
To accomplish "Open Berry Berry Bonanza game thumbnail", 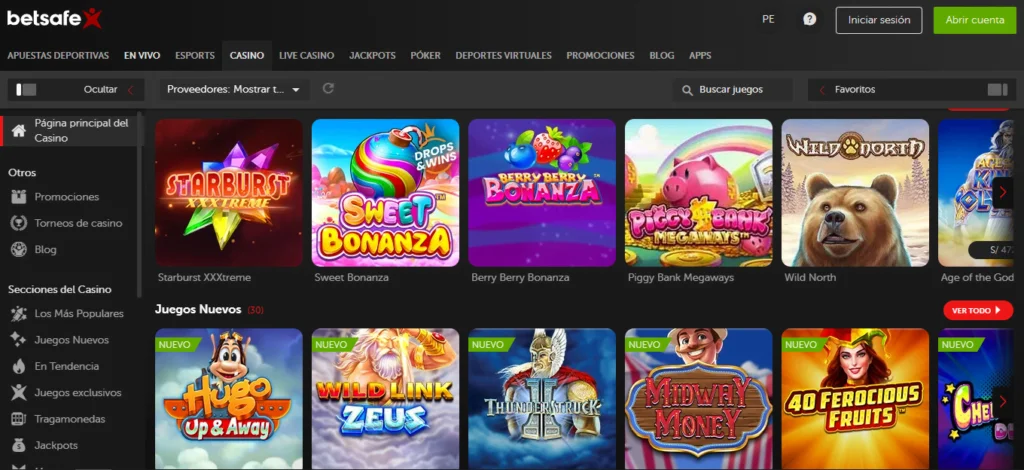I will (542, 193).
